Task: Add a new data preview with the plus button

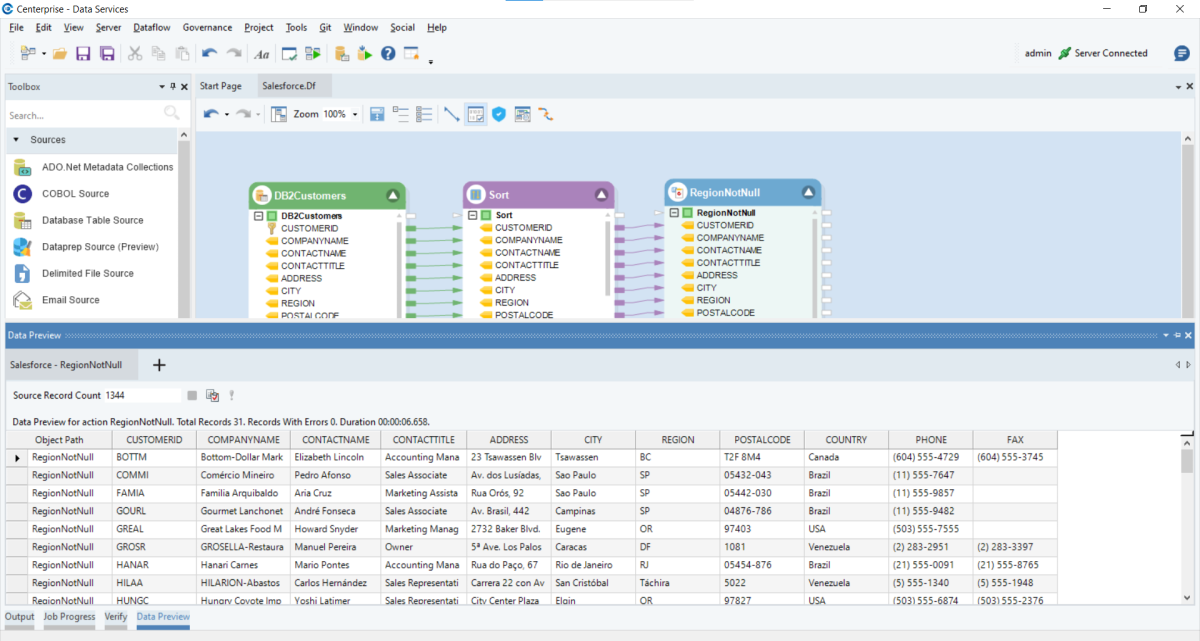Action: point(158,365)
